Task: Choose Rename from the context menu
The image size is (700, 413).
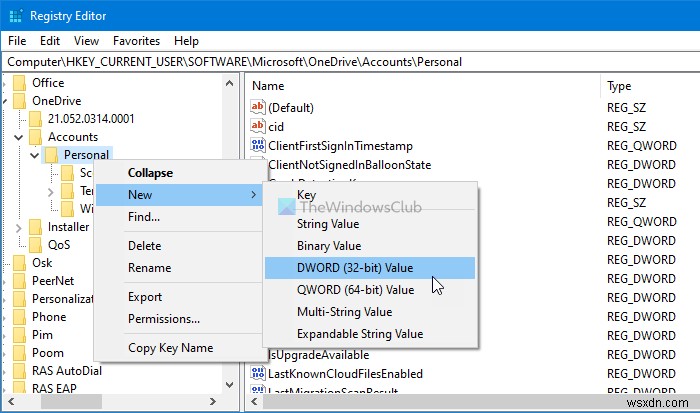Action: click(179, 268)
